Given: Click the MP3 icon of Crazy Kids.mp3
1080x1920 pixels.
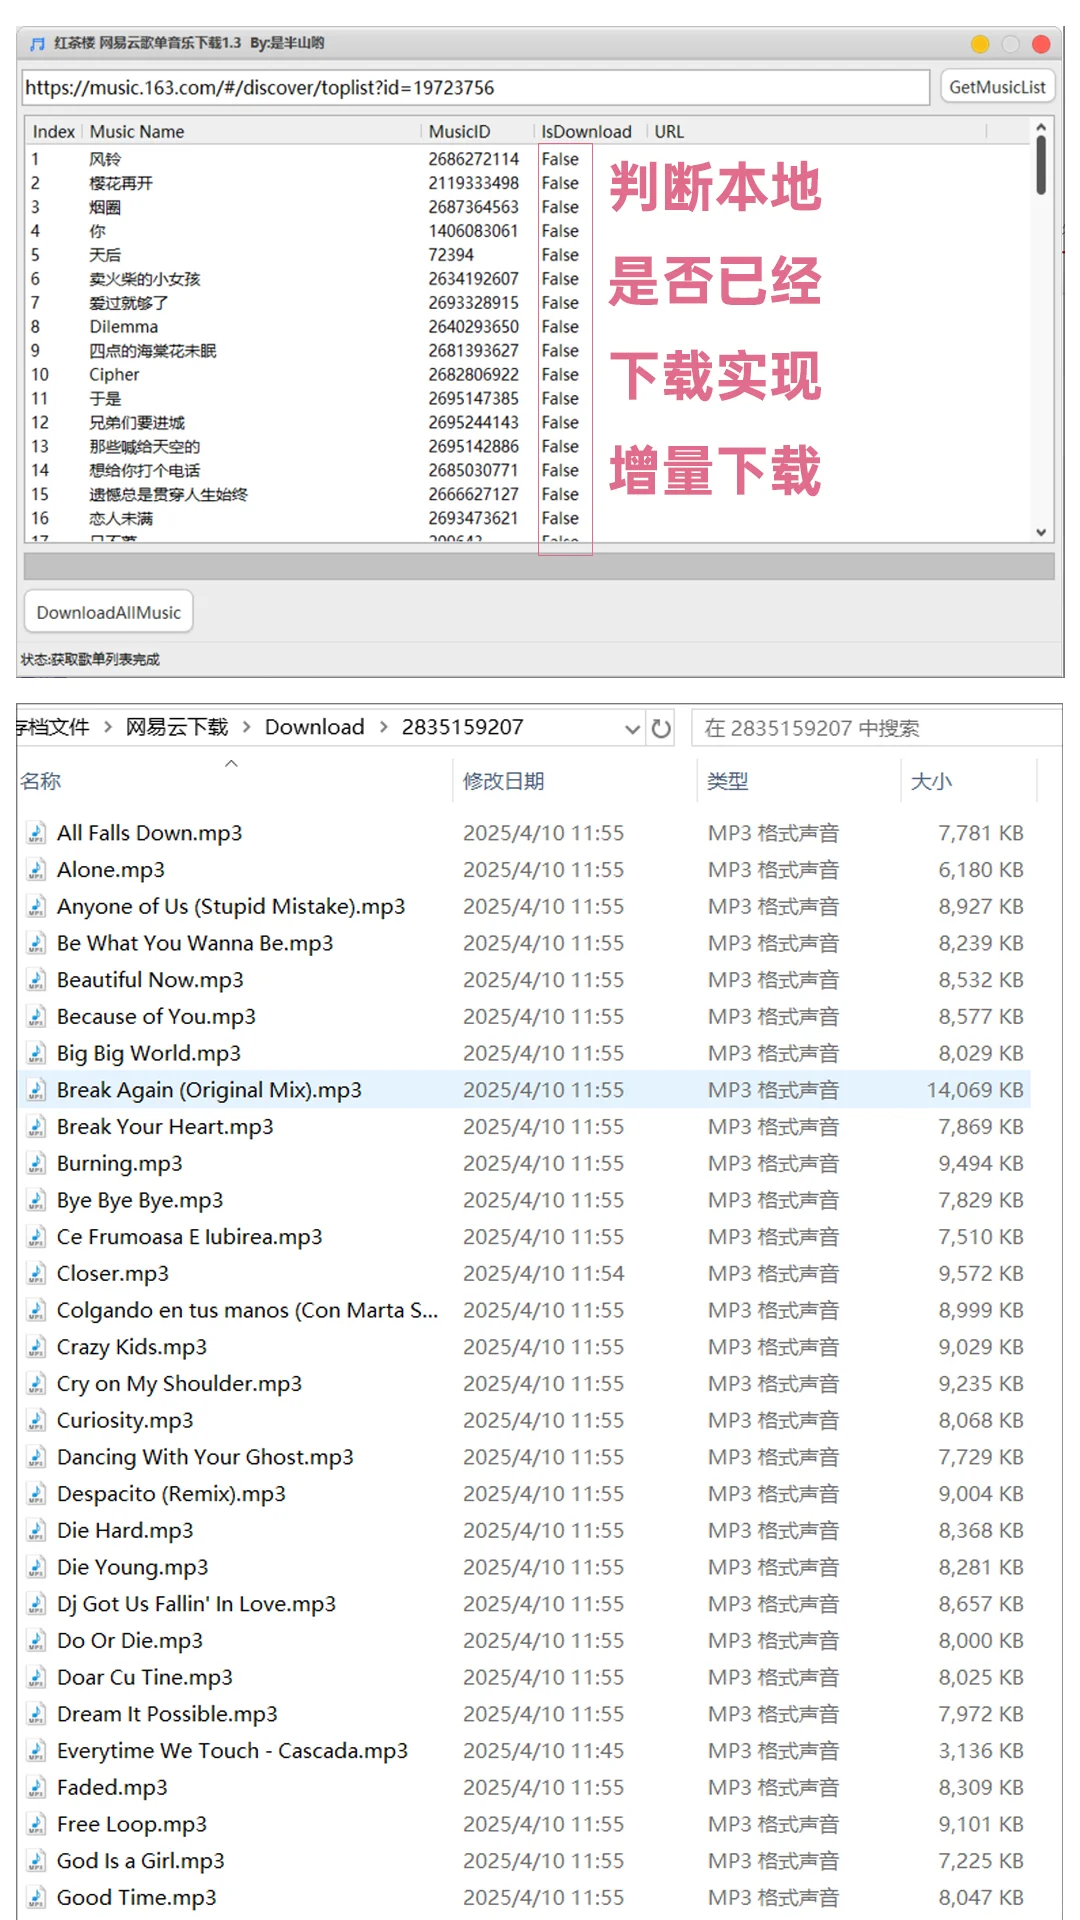Looking at the screenshot, I should pos(36,1347).
